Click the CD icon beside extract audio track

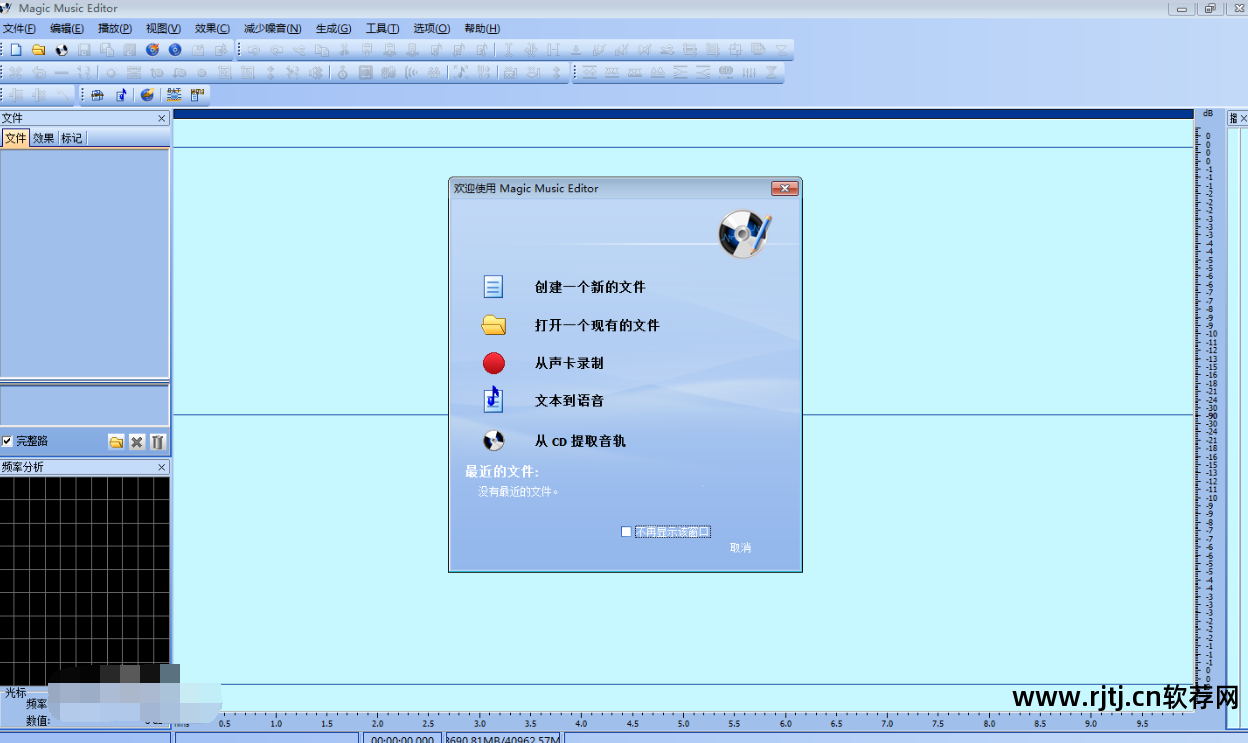pos(494,440)
